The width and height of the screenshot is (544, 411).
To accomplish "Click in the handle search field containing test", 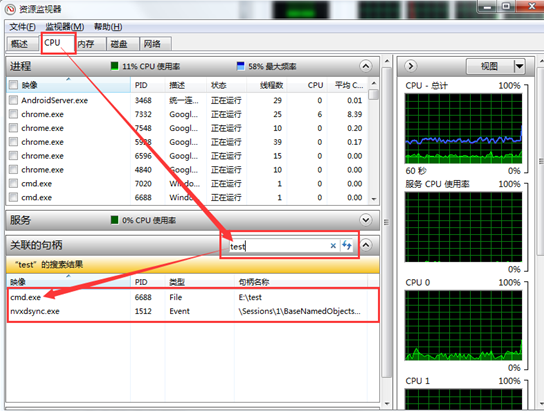I will tap(278, 246).
